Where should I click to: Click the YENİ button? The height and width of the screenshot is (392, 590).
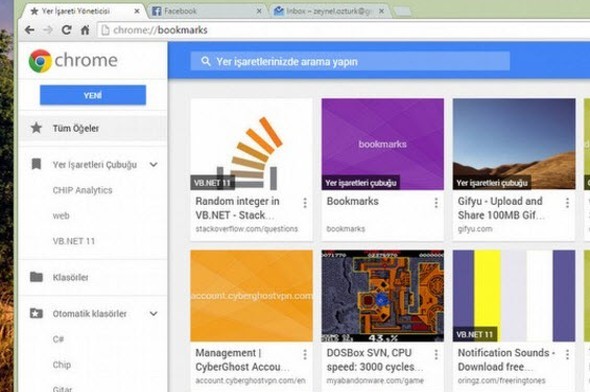tap(93, 95)
